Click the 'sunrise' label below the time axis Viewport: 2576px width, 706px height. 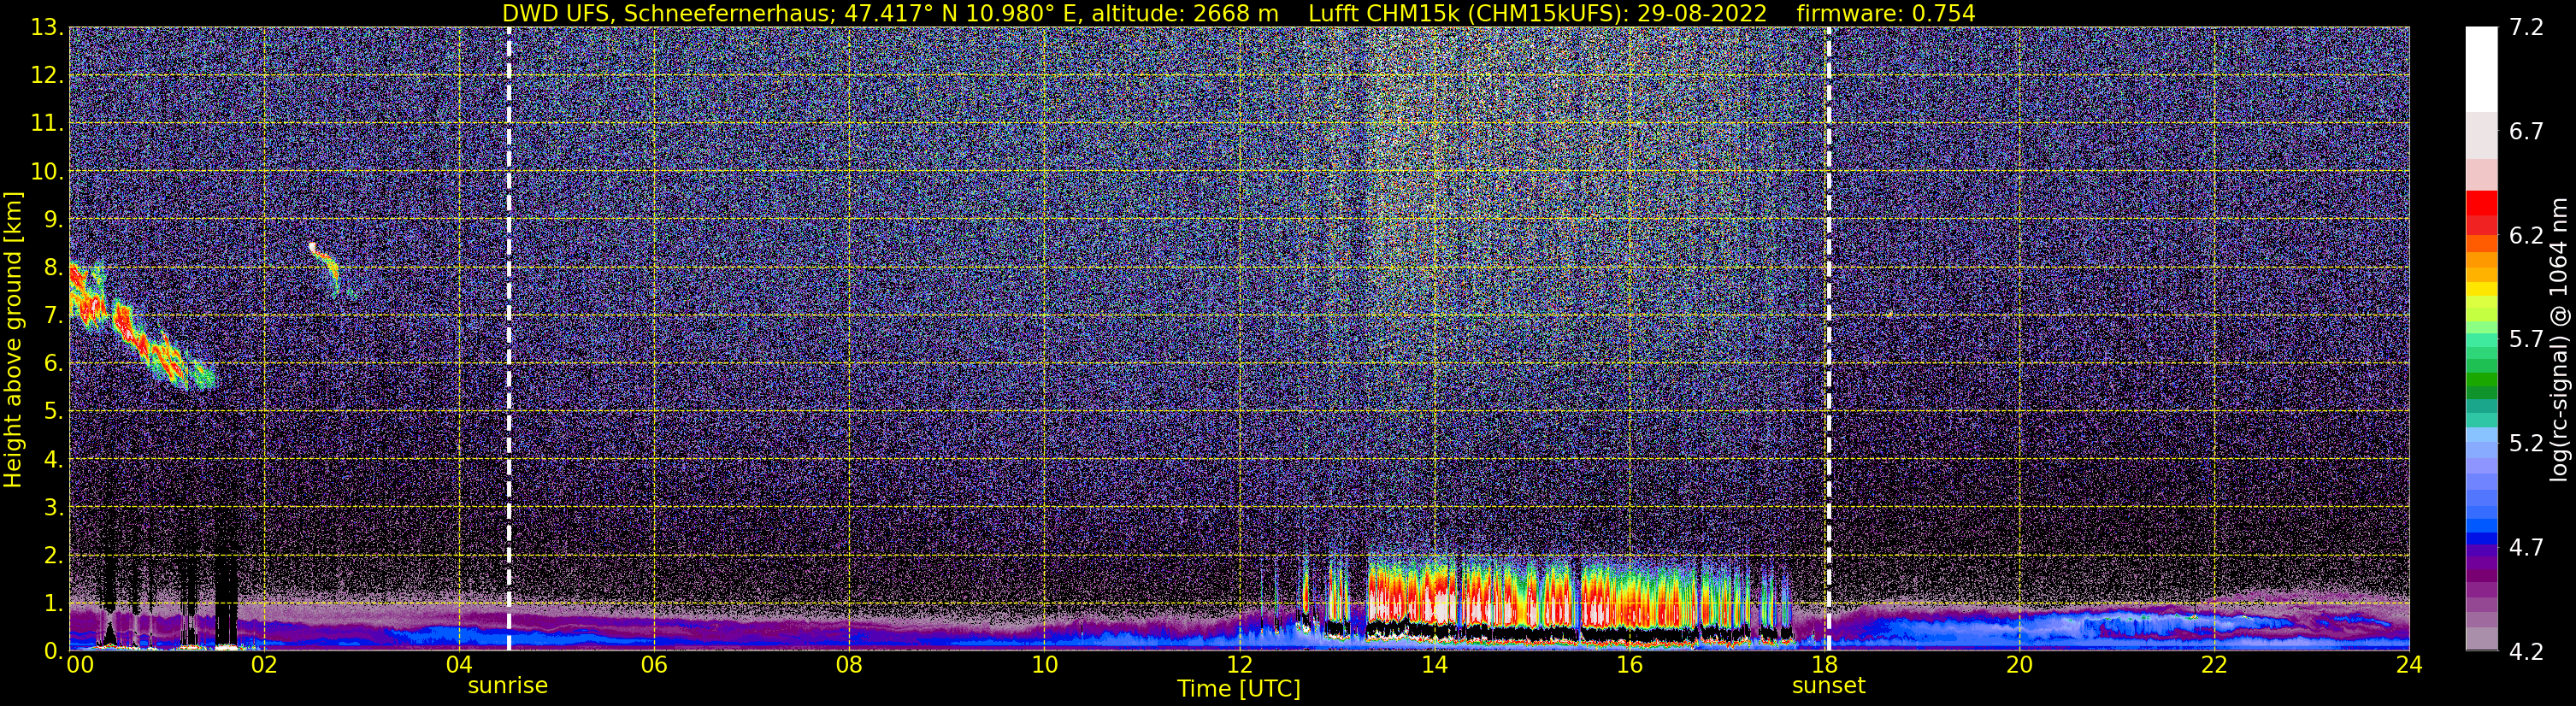(x=508, y=686)
